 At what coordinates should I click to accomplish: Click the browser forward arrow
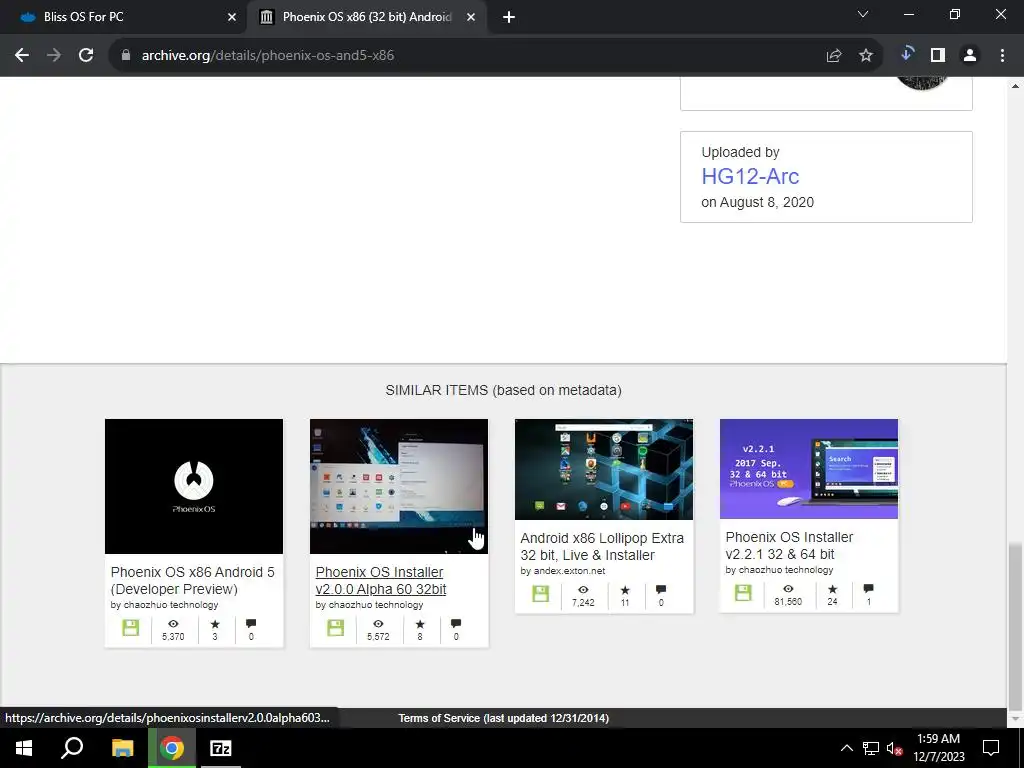coord(54,56)
